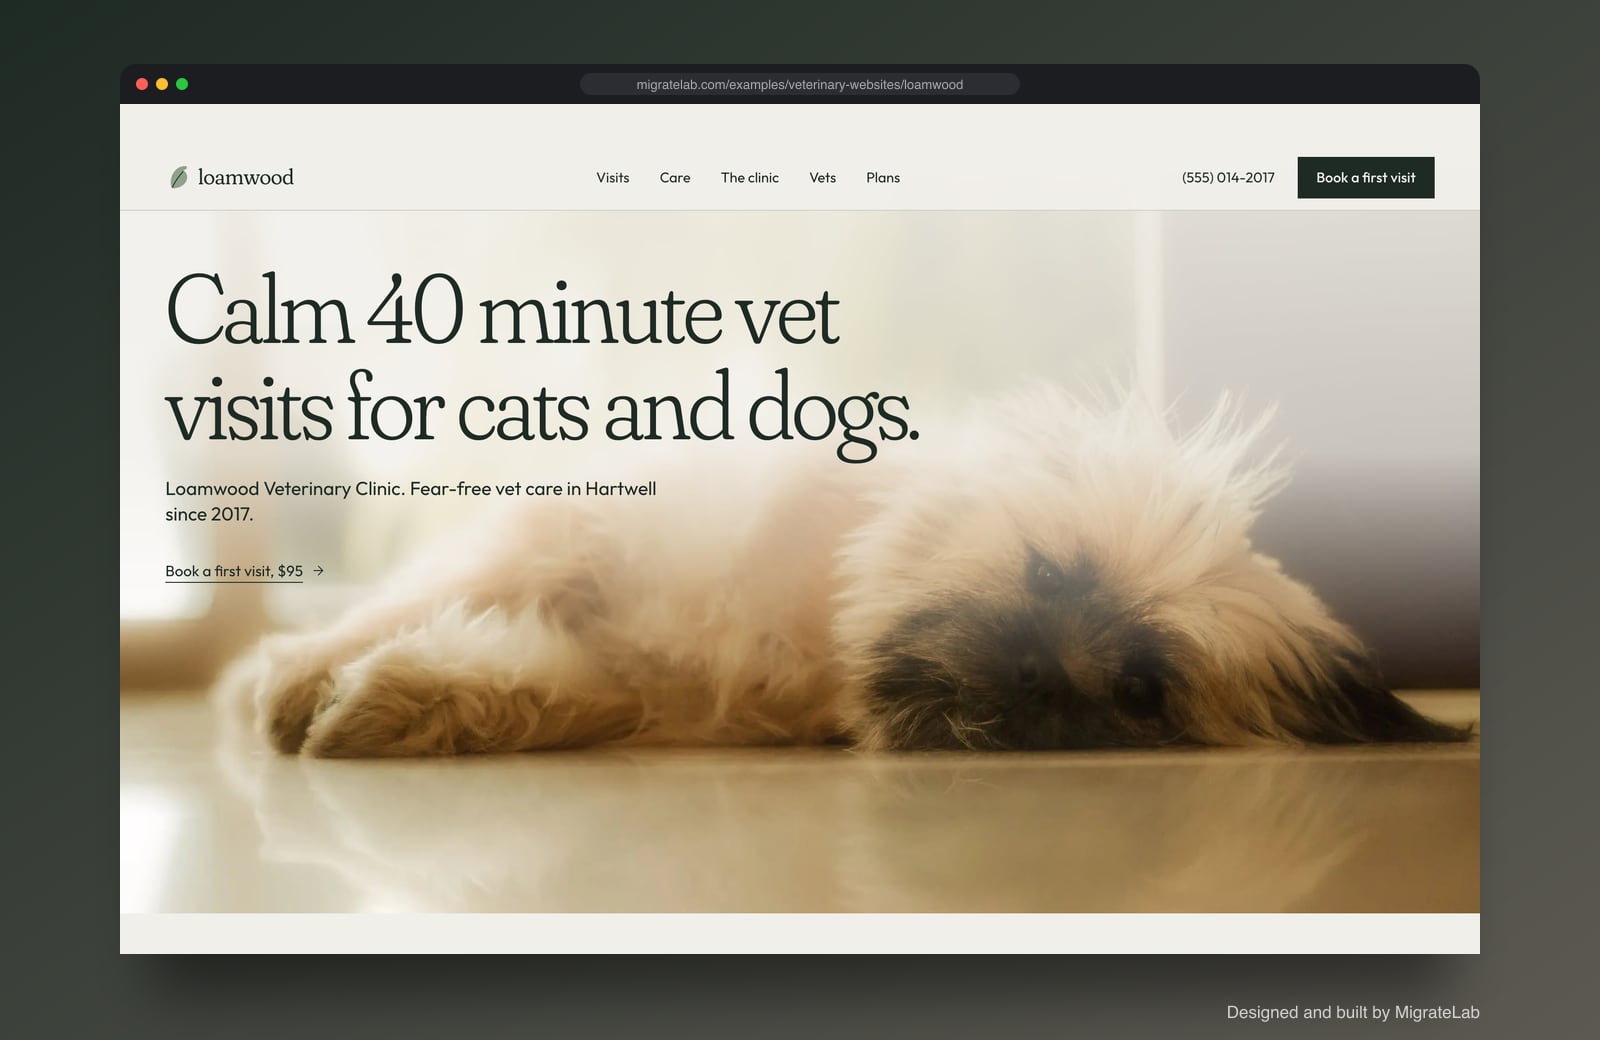The height and width of the screenshot is (1040, 1600).
Task: Click the red close window dot
Action: (142, 84)
